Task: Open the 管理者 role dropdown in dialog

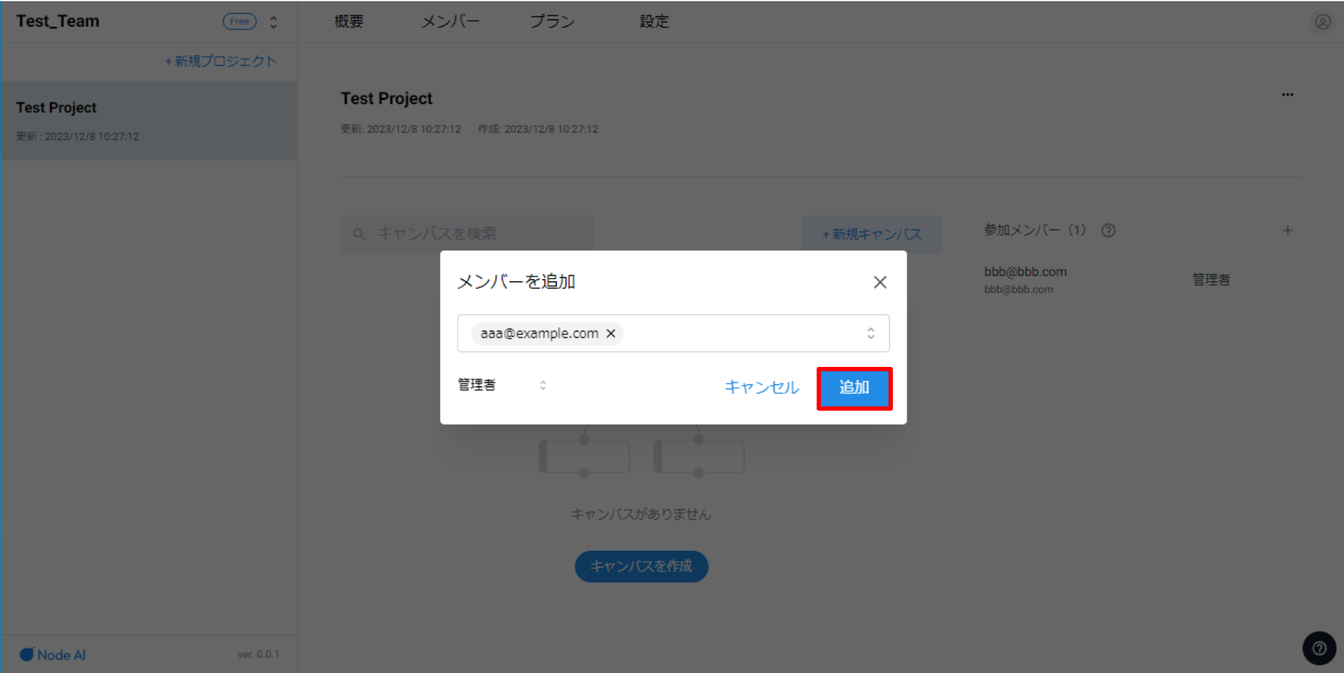Action: [x=502, y=385]
